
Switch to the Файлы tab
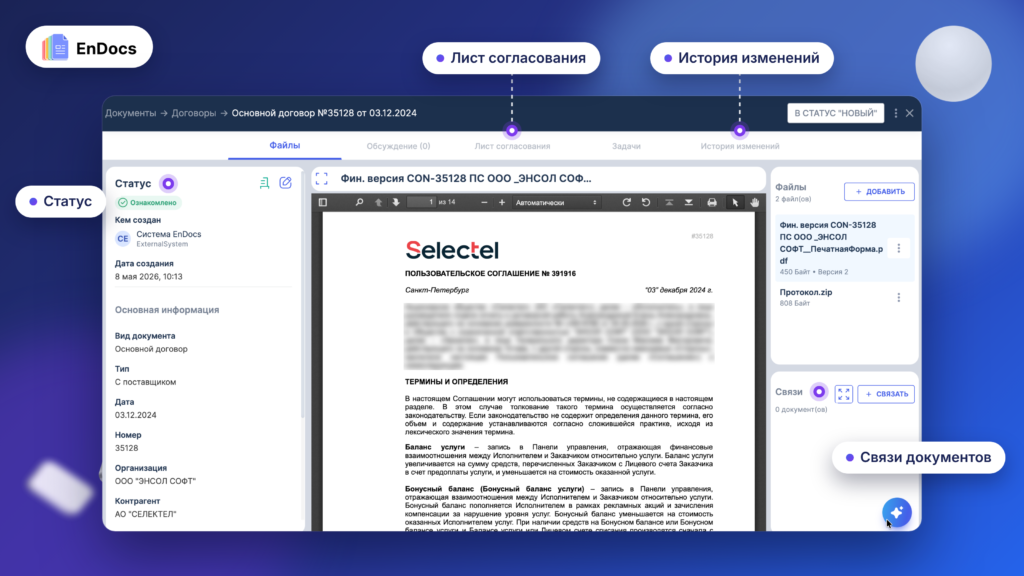(x=285, y=145)
